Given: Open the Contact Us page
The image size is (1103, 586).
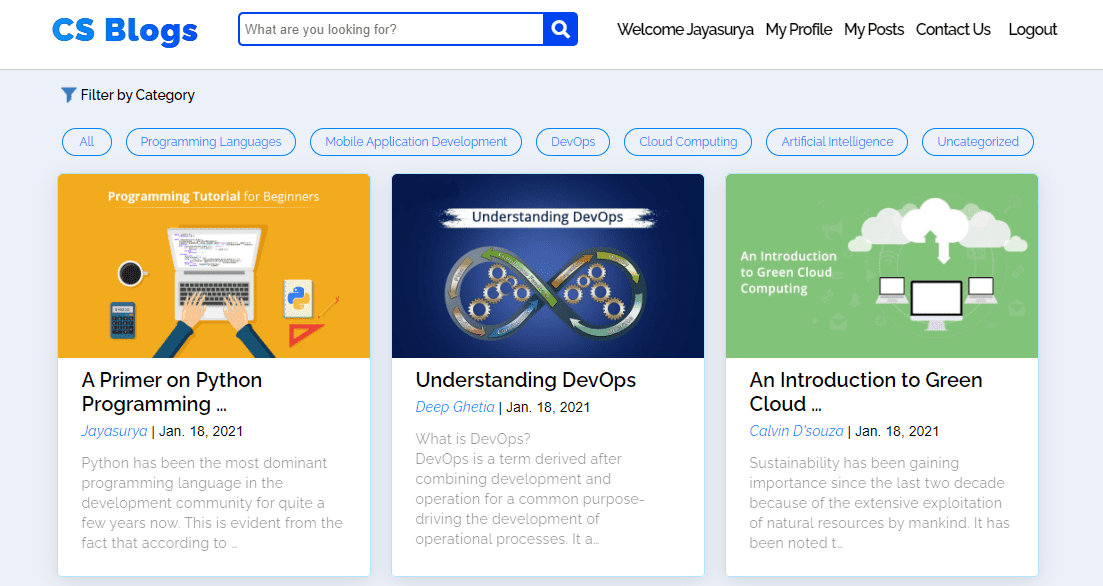Looking at the screenshot, I should (x=952, y=29).
